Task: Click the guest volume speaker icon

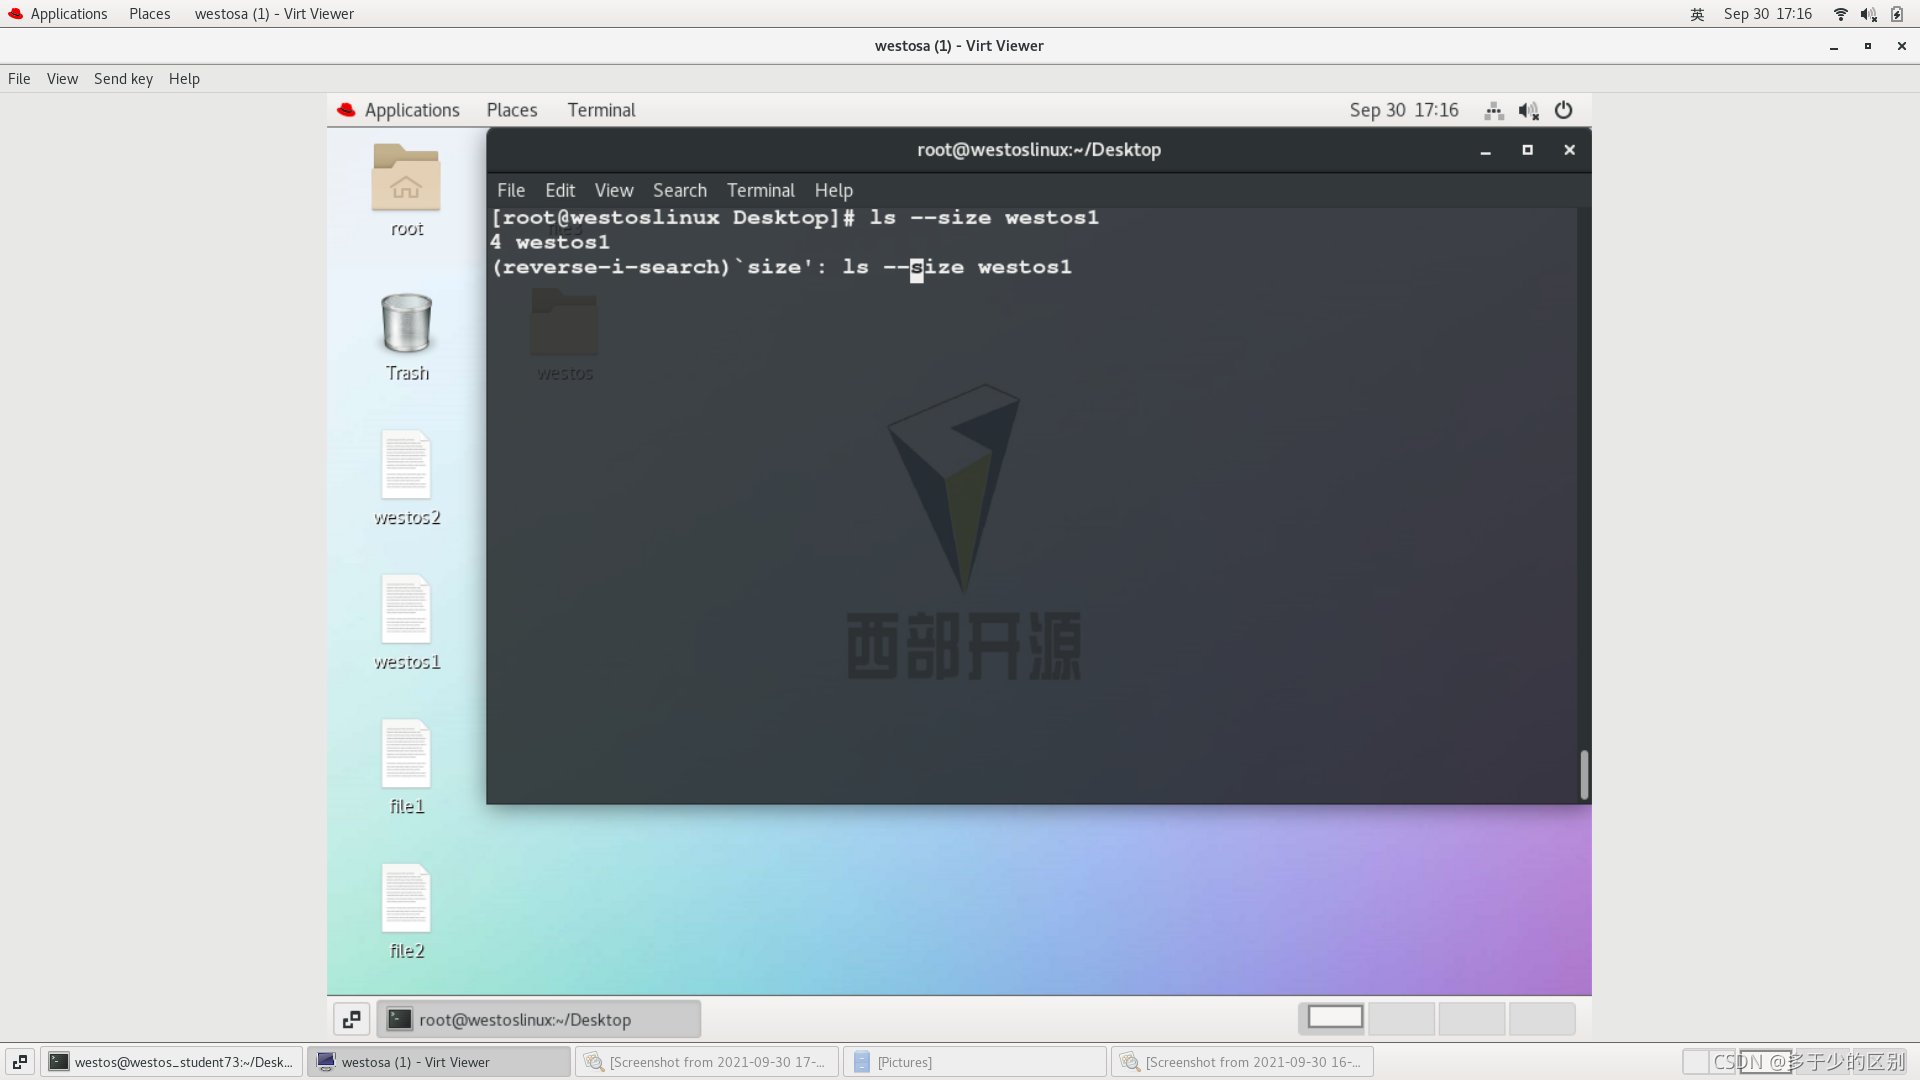Action: (1528, 110)
